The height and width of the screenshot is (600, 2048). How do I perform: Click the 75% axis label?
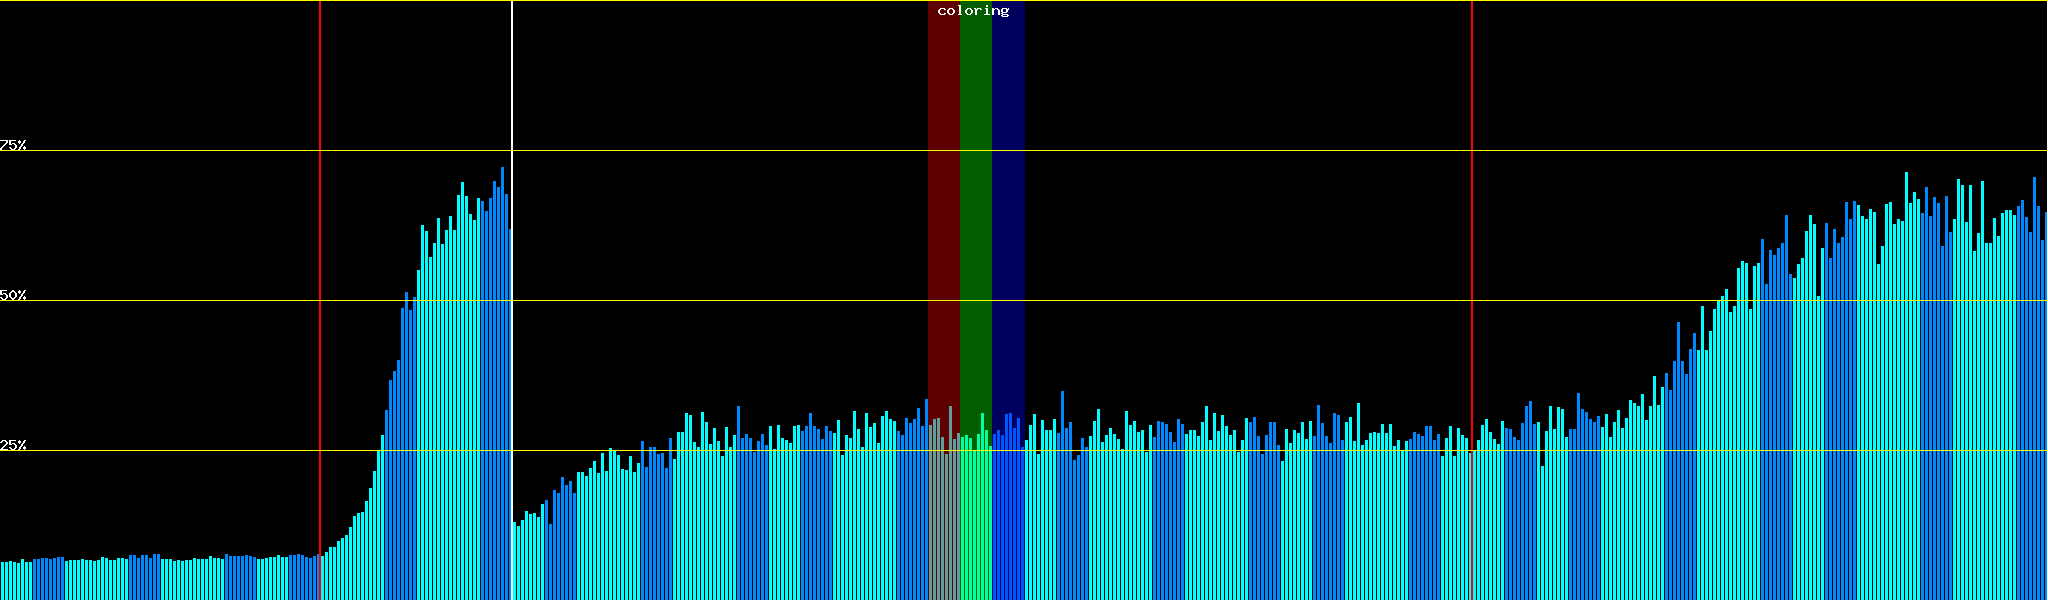13,145
